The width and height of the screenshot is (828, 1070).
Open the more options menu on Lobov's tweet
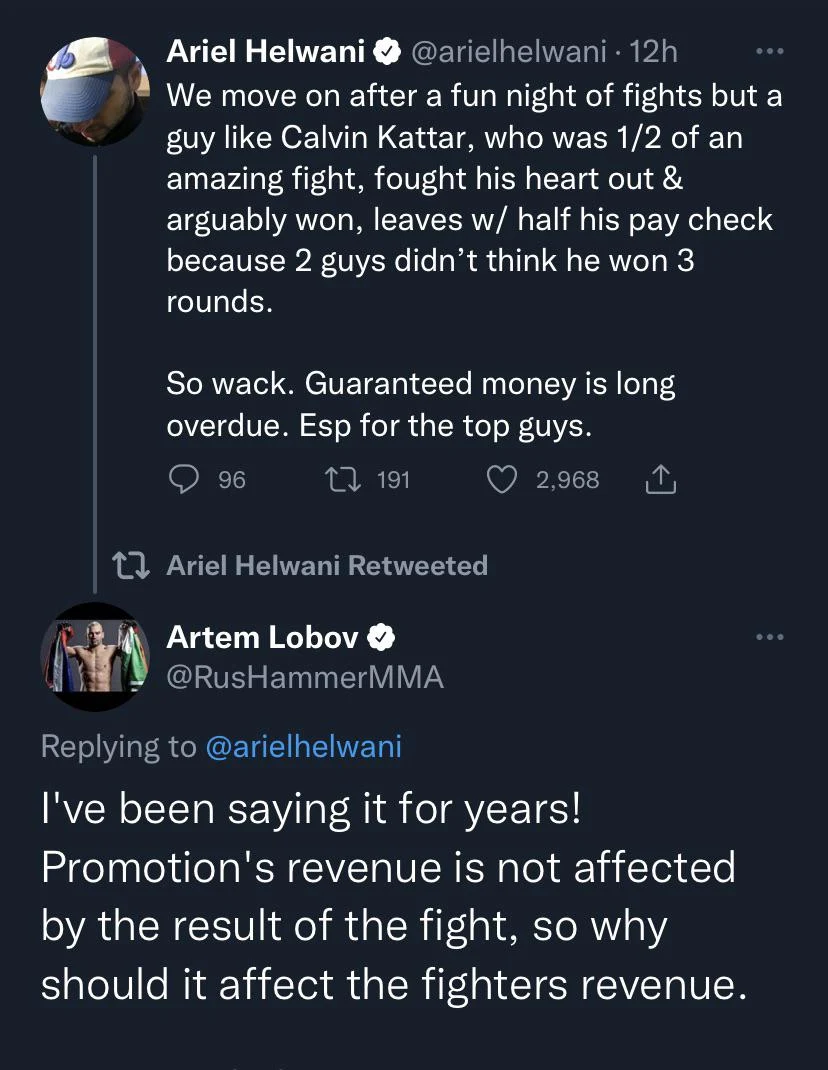click(770, 636)
